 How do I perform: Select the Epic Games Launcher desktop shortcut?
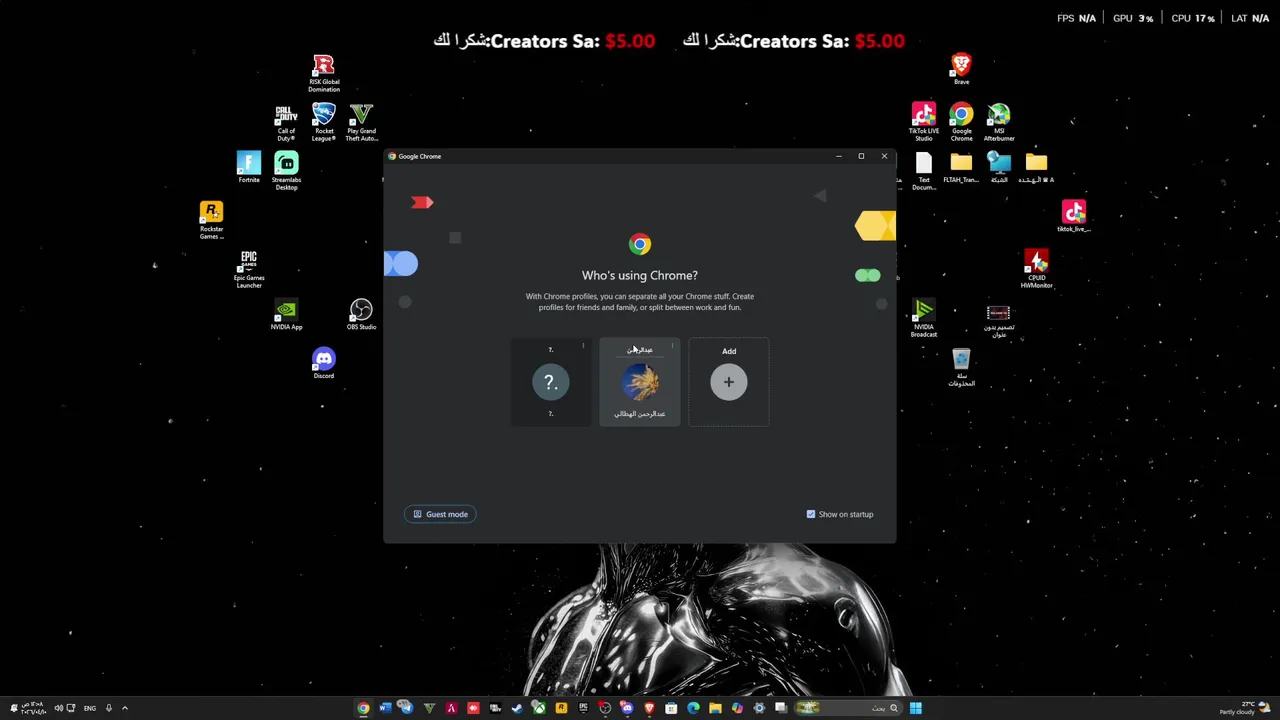(x=249, y=269)
